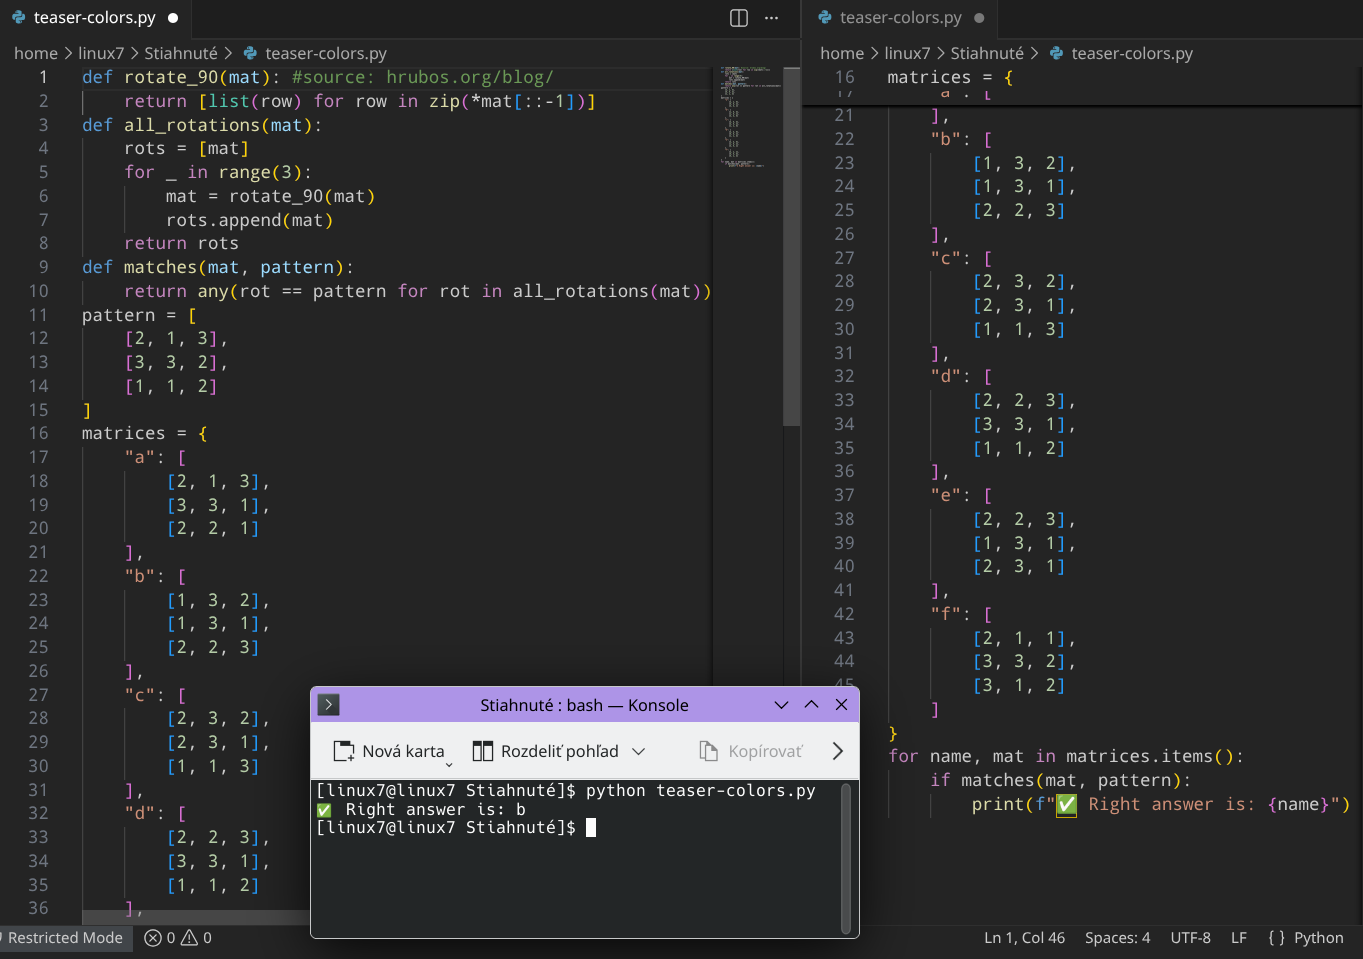Click the Konsole terminal icon in title bar
Image resolution: width=1363 pixels, height=959 pixels.
coord(329,705)
